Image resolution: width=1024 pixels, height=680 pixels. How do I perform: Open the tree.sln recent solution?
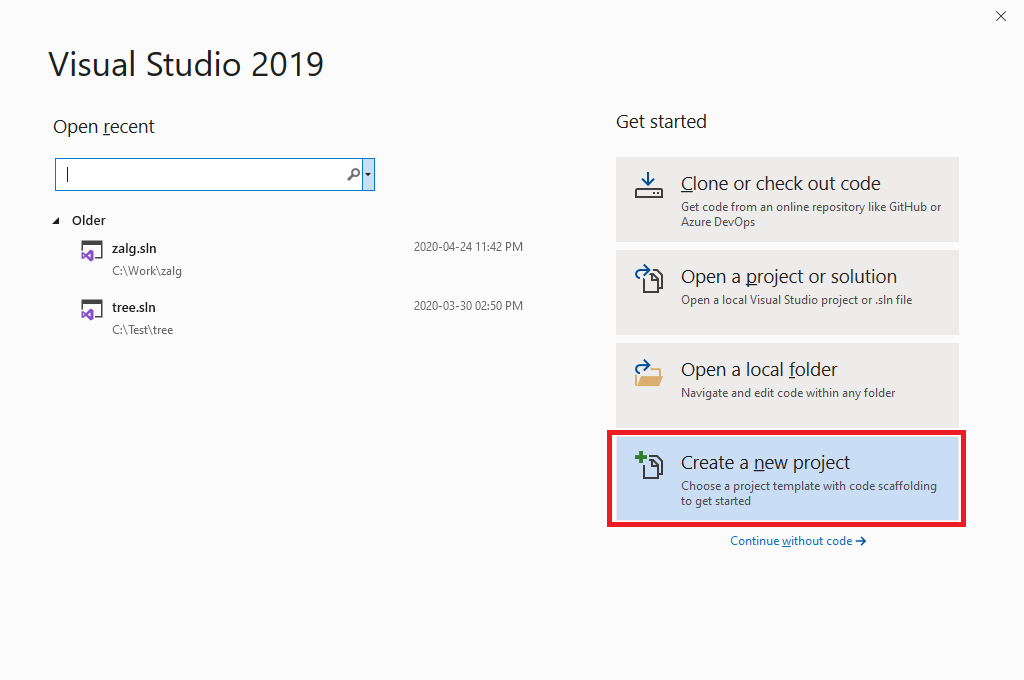(x=134, y=307)
